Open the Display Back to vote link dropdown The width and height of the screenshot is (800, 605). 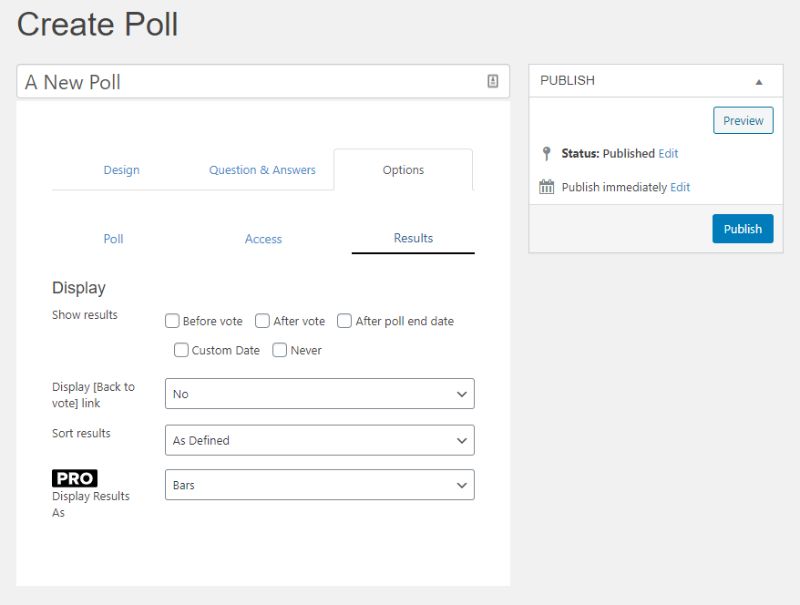[320, 393]
